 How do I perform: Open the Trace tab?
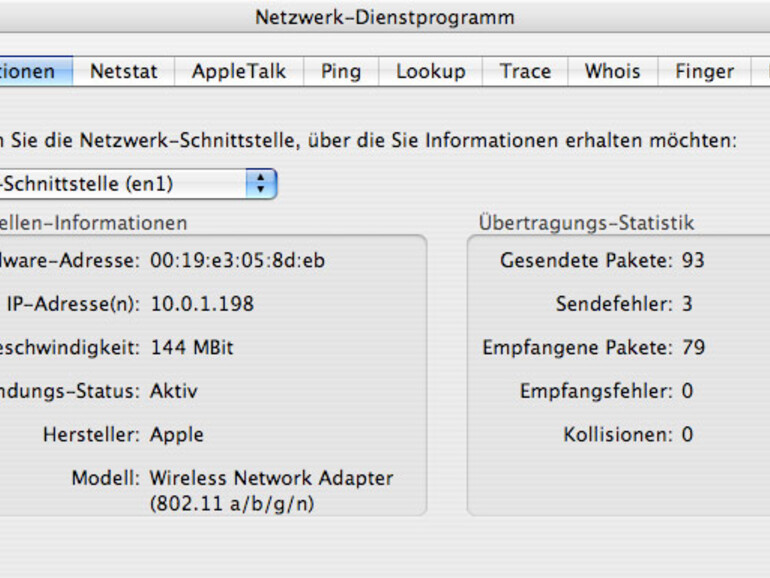pyautogui.click(x=525, y=71)
